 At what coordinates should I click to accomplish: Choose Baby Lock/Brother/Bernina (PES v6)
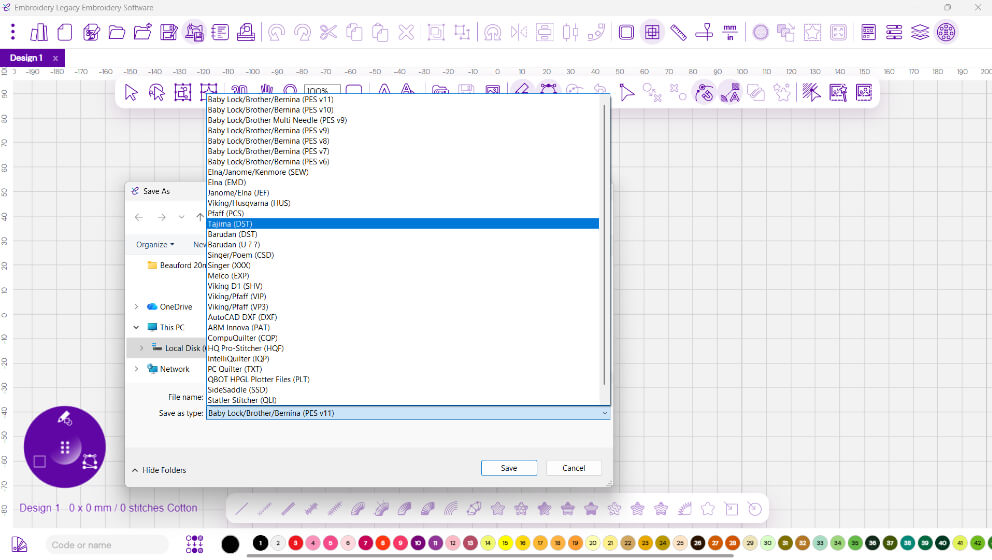402,161
